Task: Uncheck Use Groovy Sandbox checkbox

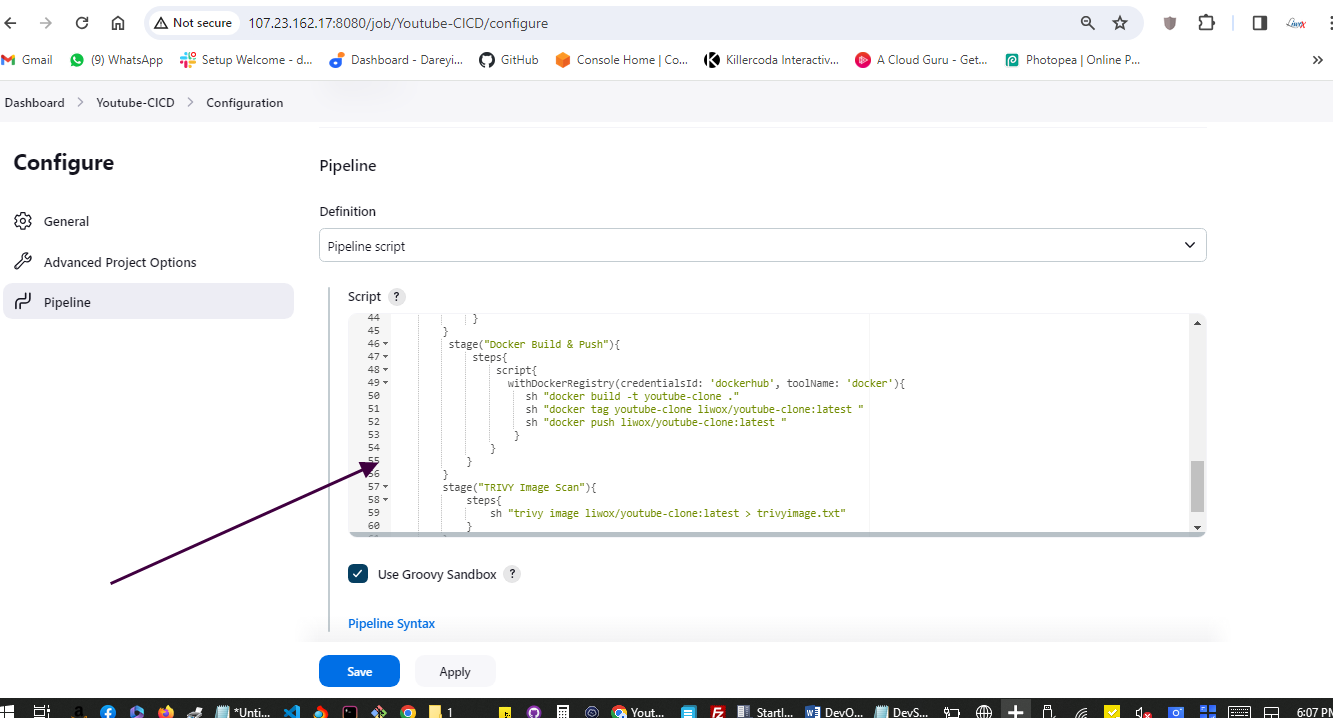Action: pyautogui.click(x=358, y=574)
